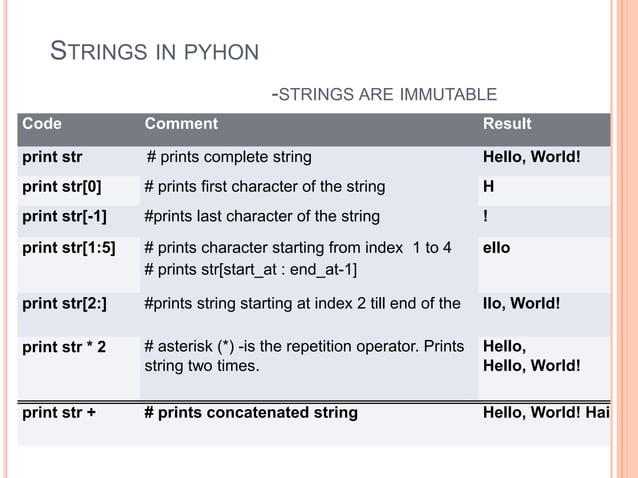Select the 'print str[2:]' code cell

pos(66,303)
